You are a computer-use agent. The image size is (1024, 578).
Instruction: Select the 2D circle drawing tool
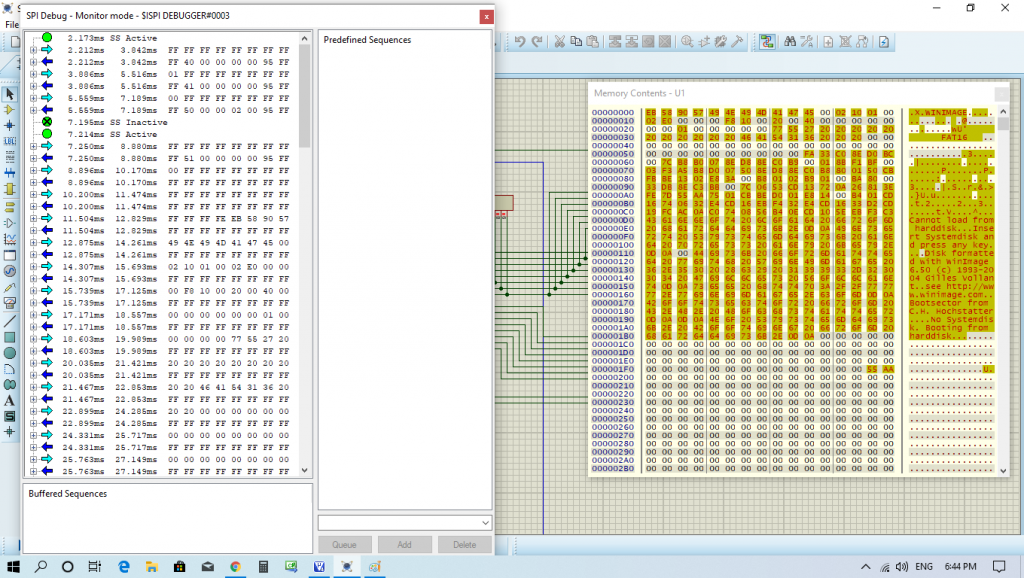10,352
